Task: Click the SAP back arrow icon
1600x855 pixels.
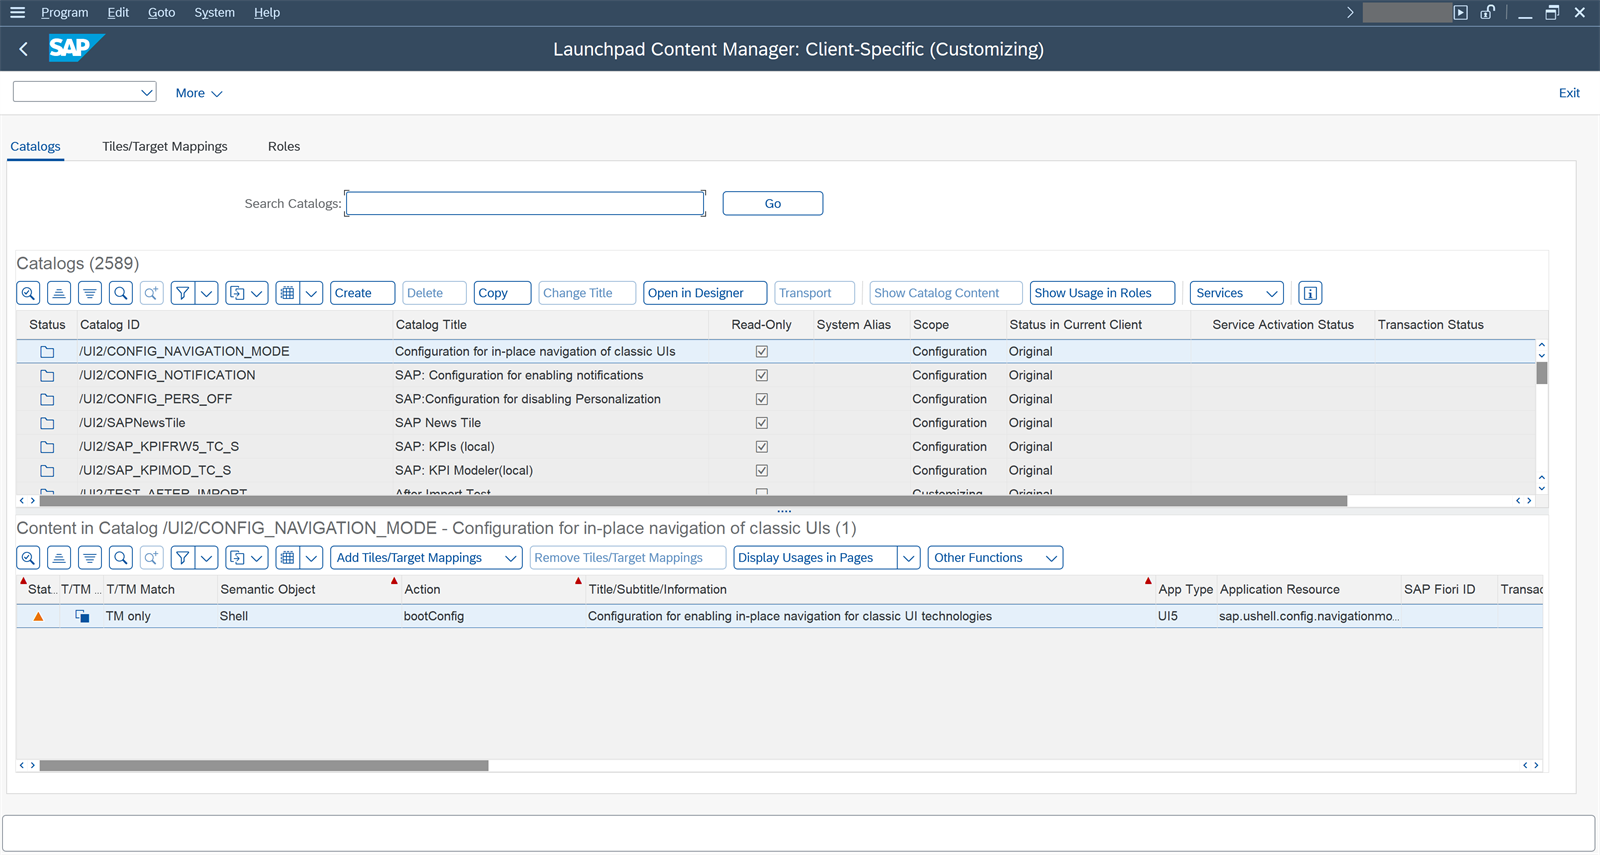Action: (x=24, y=49)
